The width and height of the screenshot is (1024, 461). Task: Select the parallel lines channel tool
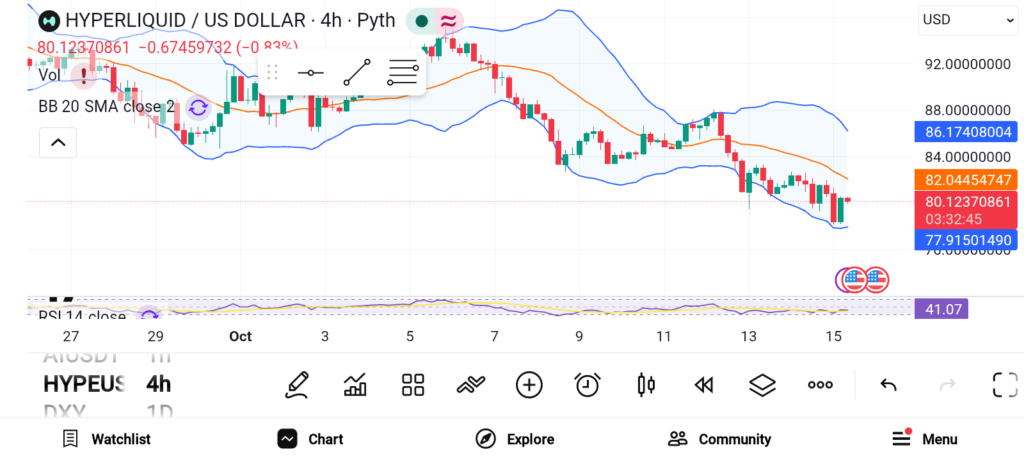pyautogui.click(x=402, y=72)
